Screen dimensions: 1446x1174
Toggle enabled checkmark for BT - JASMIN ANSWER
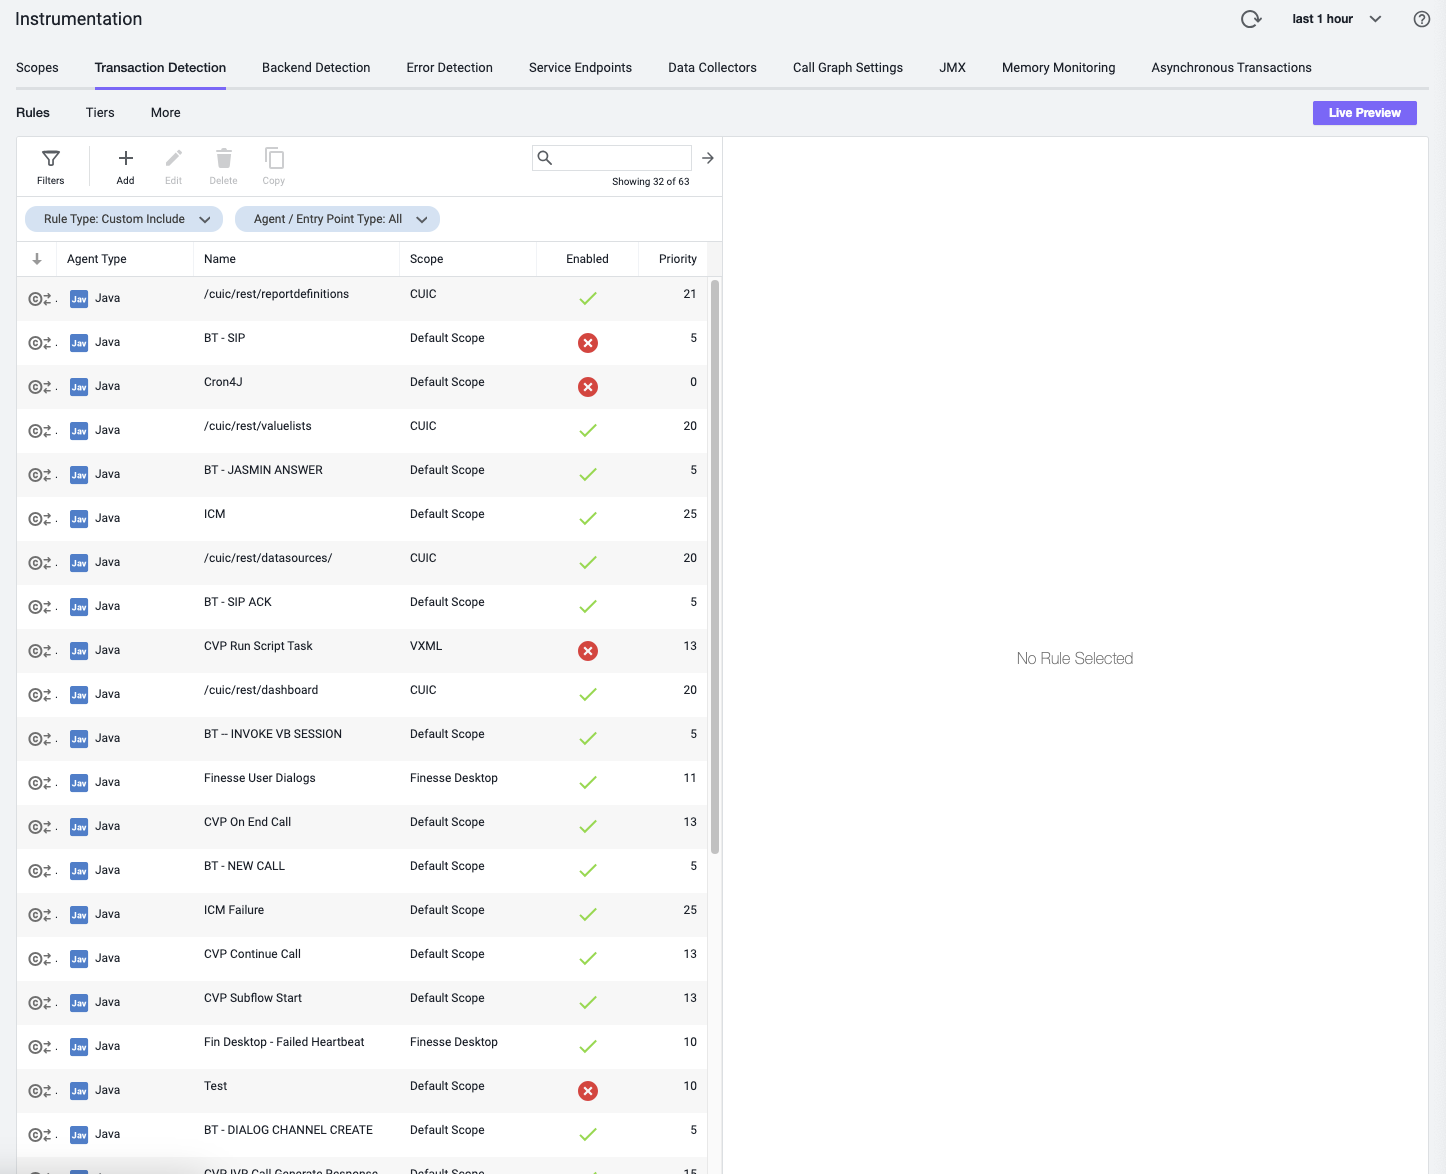(x=588, y=475)
